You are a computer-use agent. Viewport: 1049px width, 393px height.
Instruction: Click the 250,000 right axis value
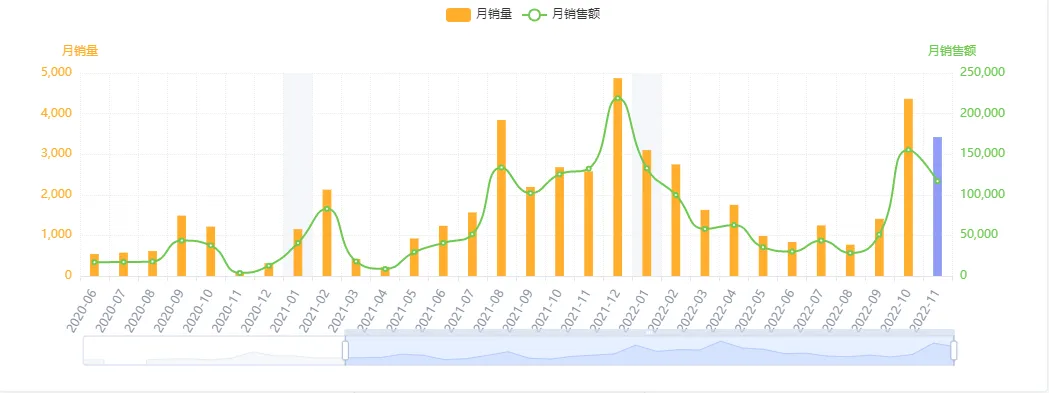point(983,72)
